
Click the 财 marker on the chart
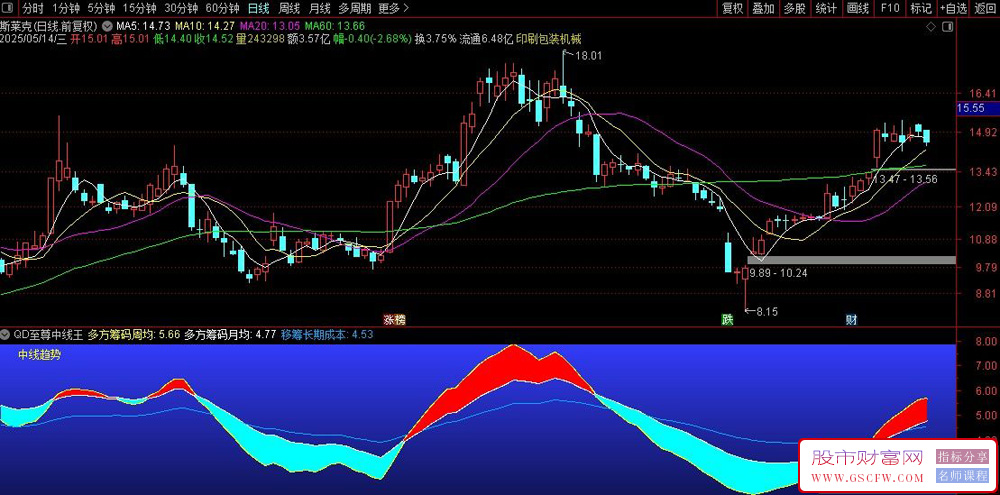[x=851, y=319]
